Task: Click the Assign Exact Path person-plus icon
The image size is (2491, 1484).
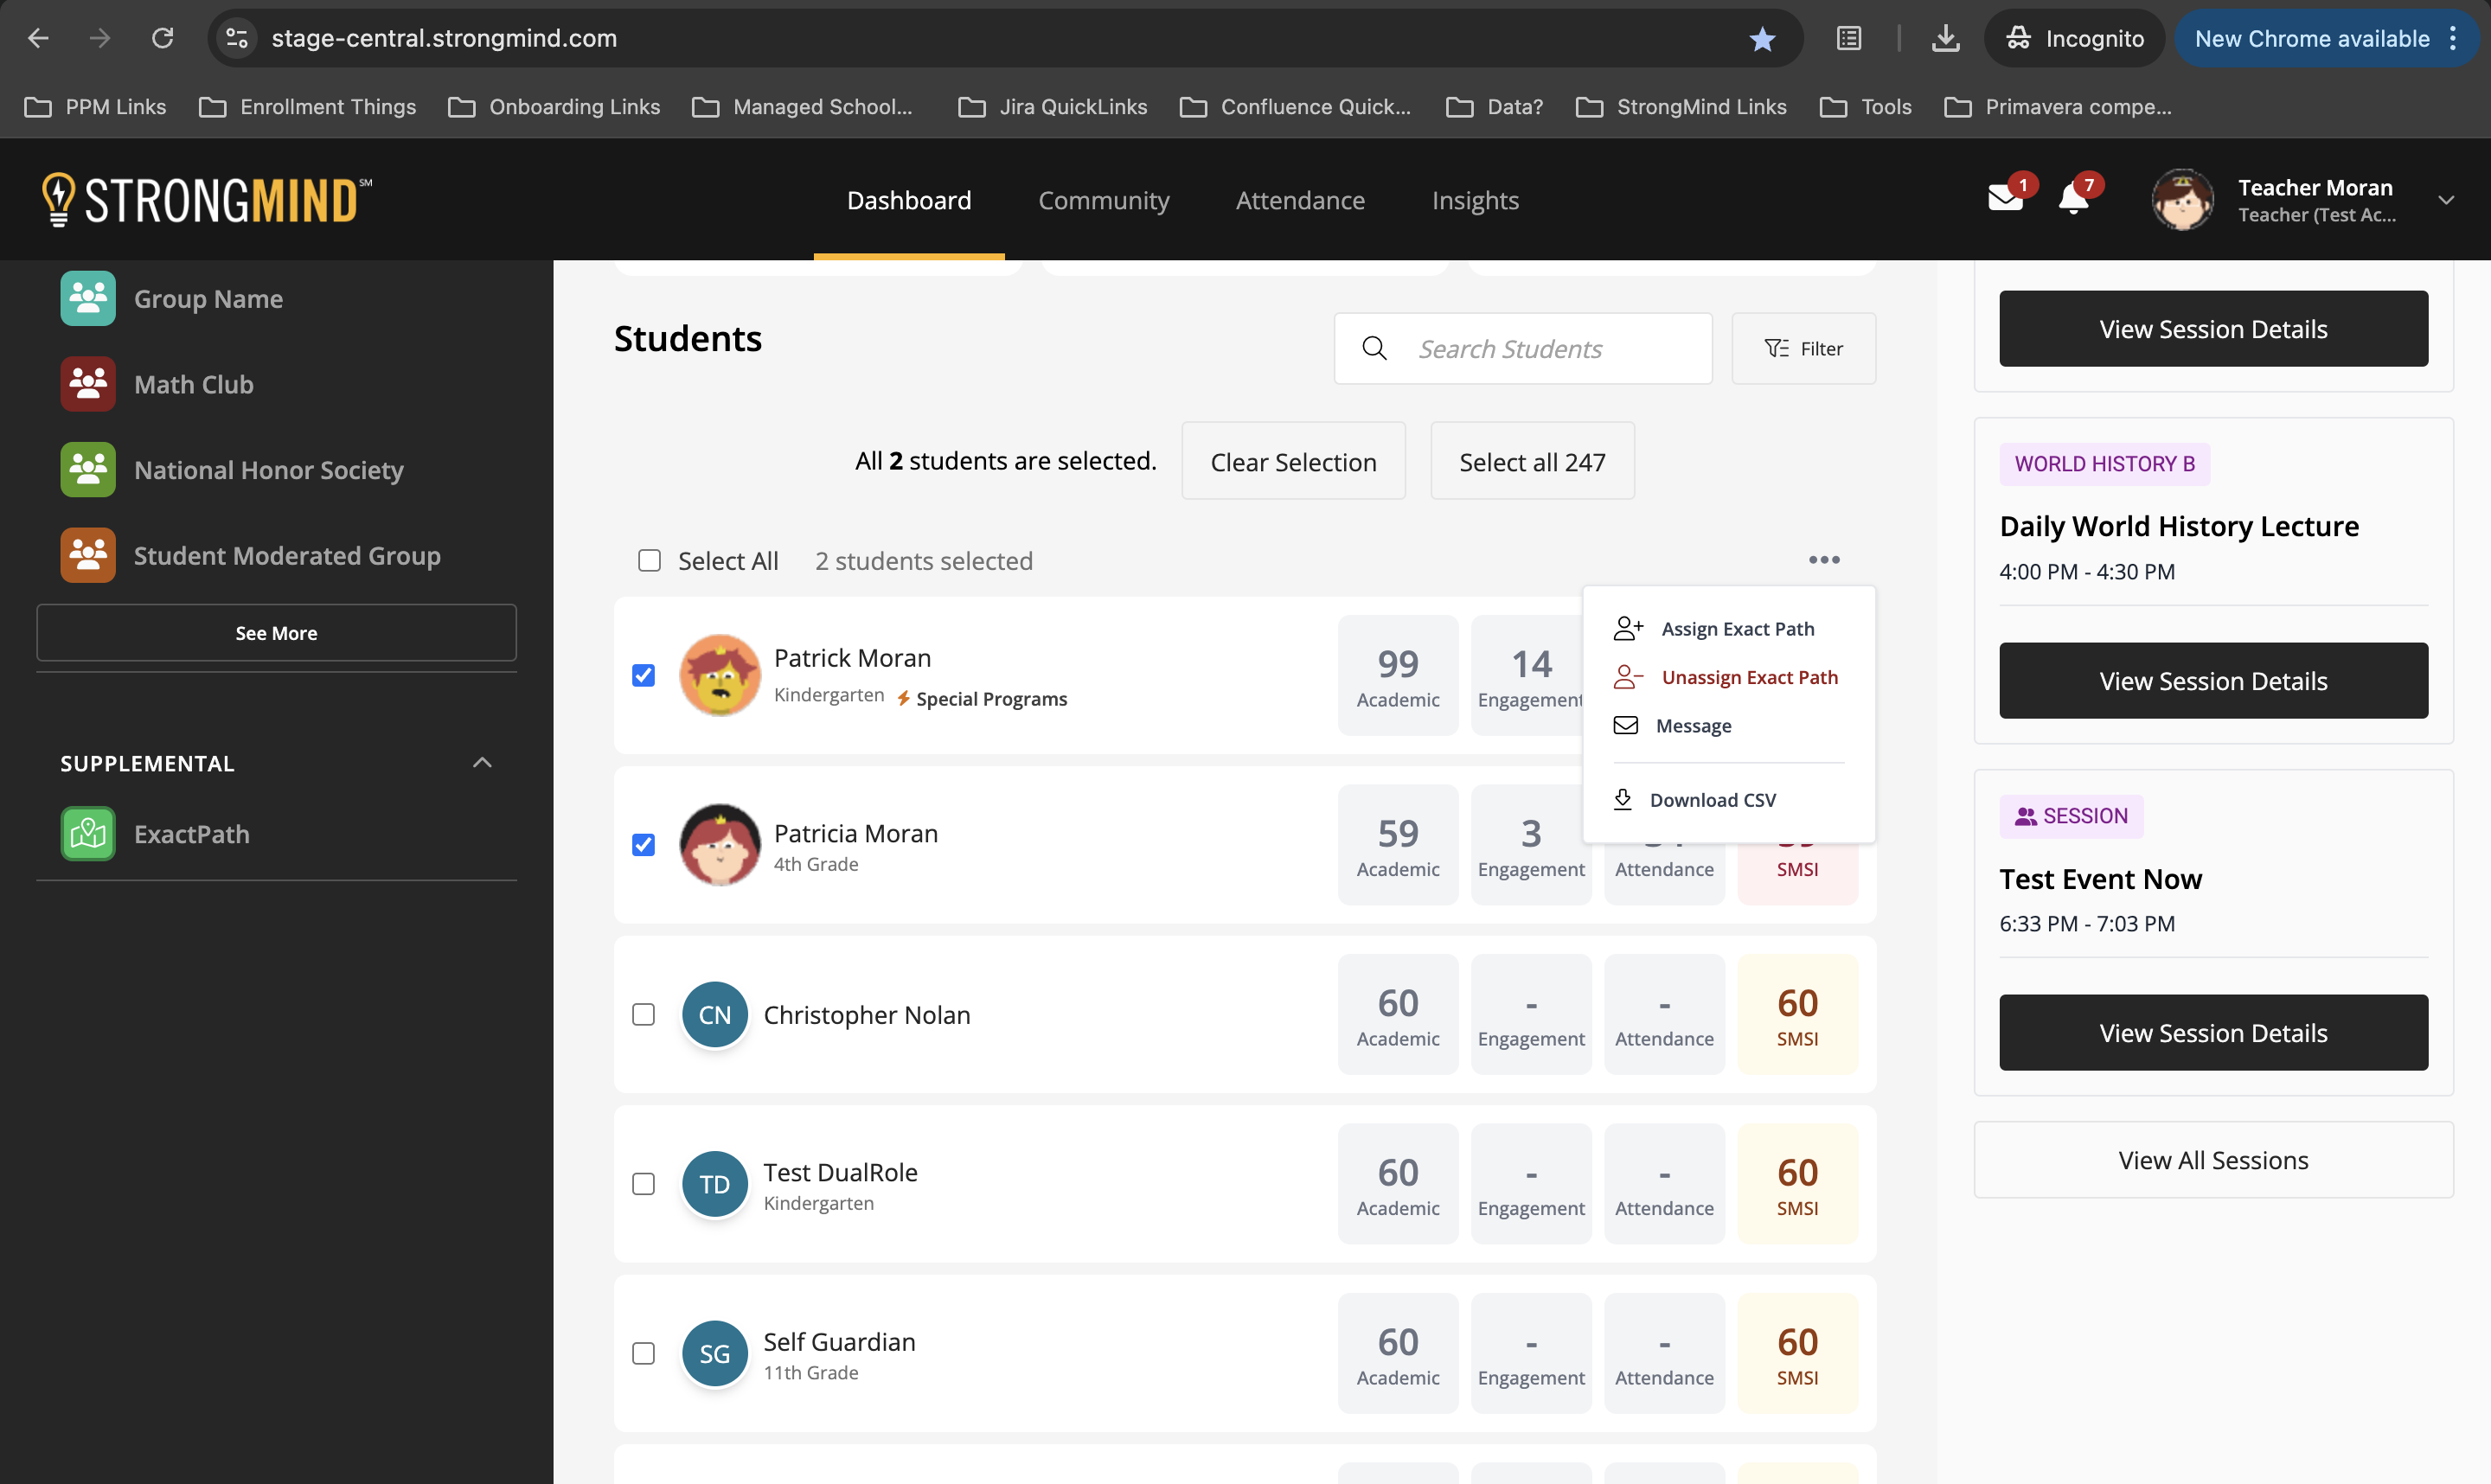Action: (1628, 628)
